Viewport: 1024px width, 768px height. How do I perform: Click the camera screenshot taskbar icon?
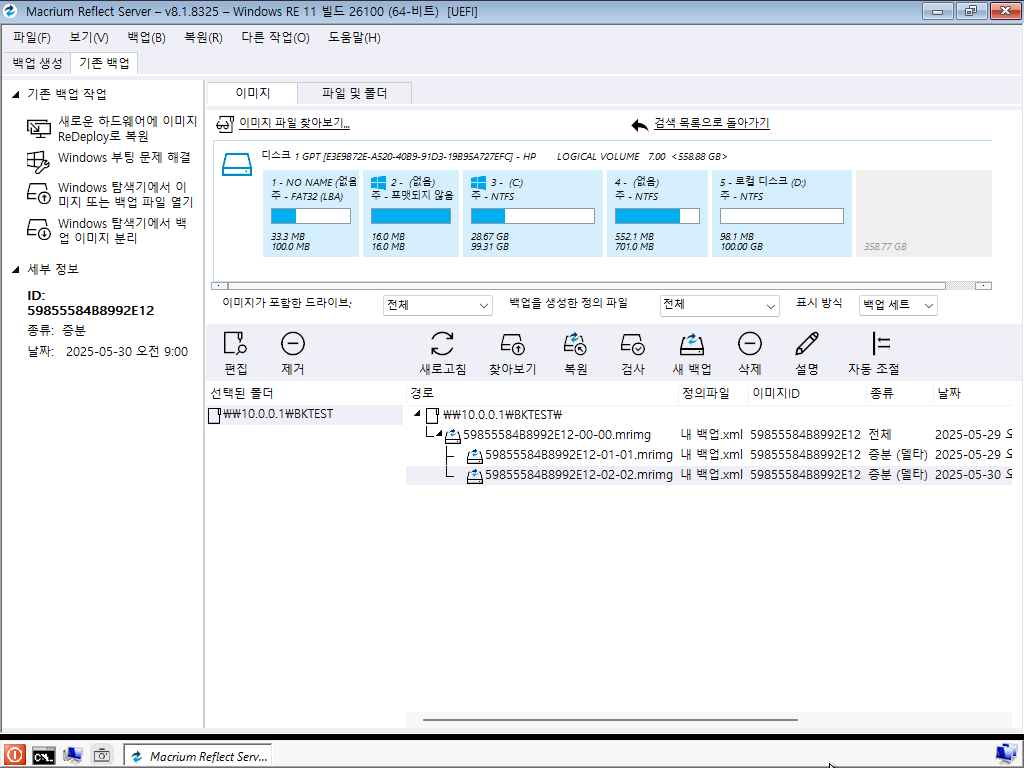click(x=102, y=756)
